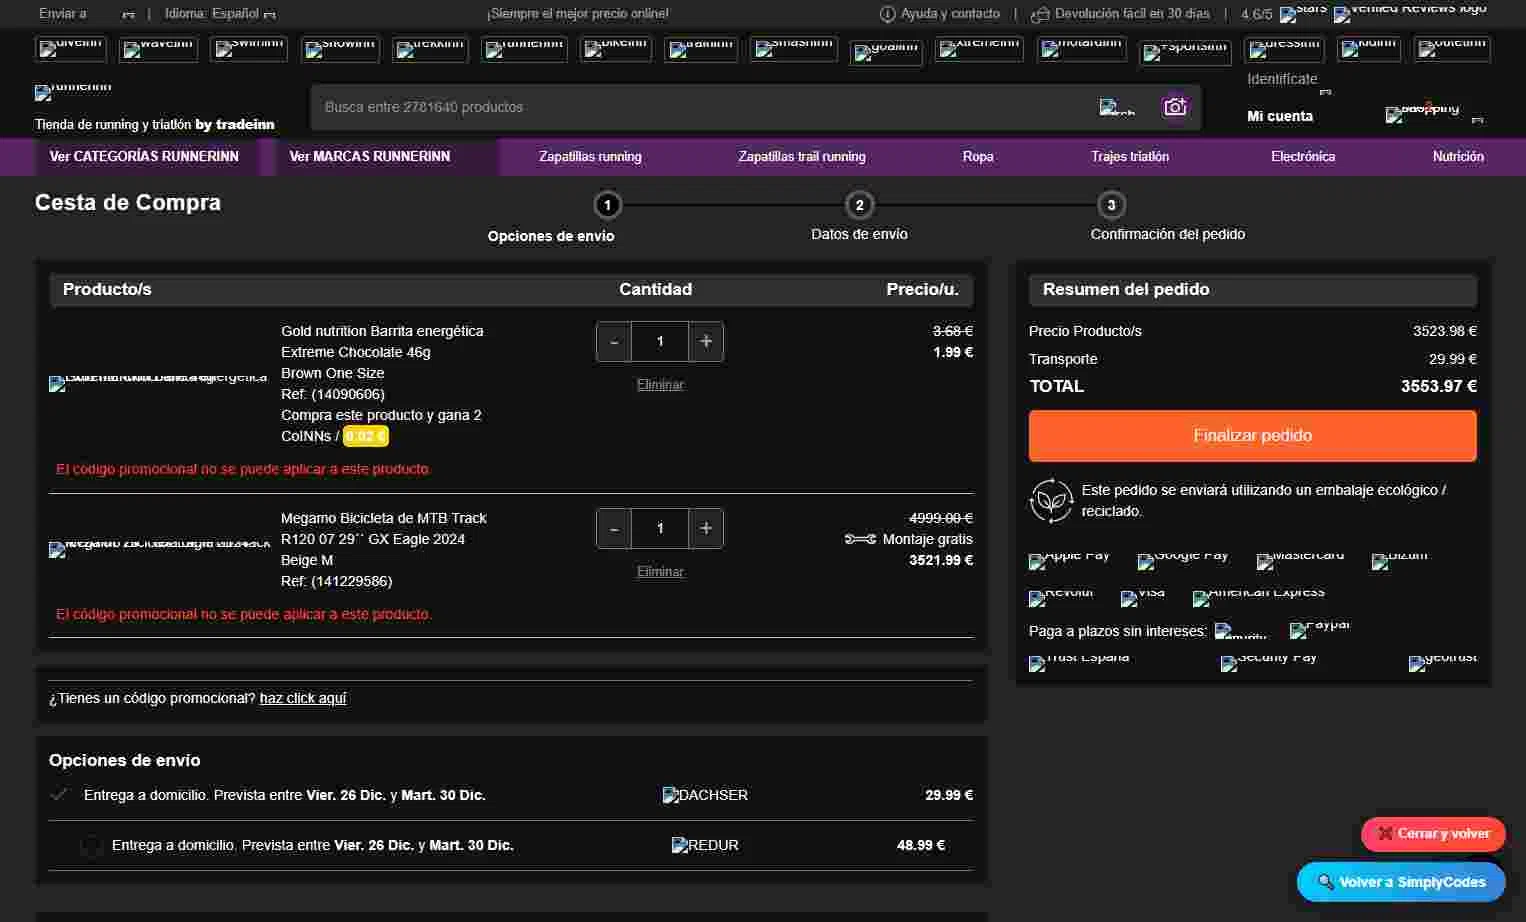Click the American Express payment logo
1526x922 pixels.
tap(1258, 598)
